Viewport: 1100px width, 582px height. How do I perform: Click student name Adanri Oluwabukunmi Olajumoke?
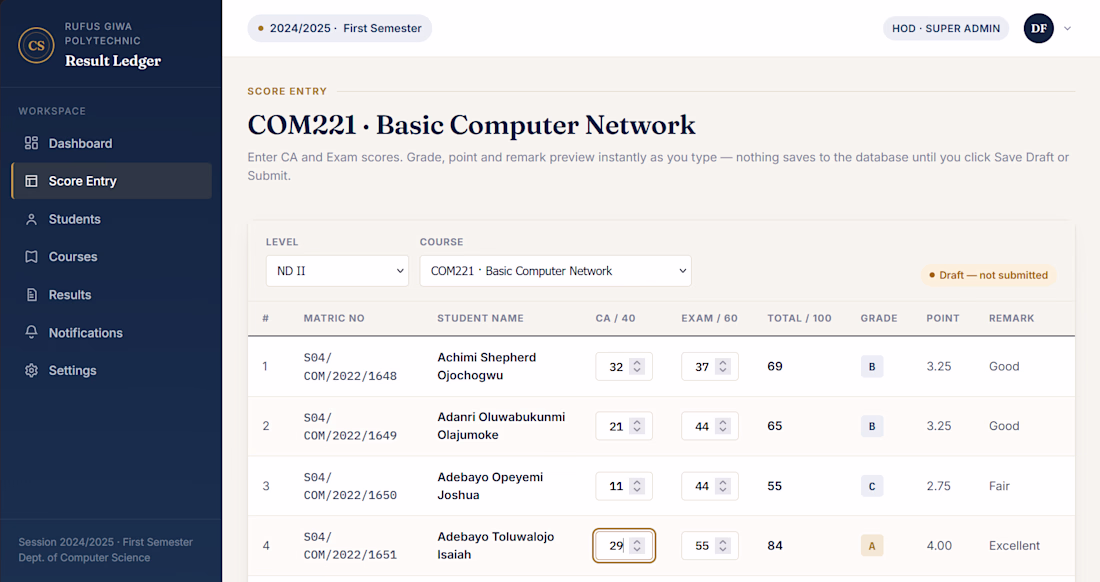coord(501,426)
